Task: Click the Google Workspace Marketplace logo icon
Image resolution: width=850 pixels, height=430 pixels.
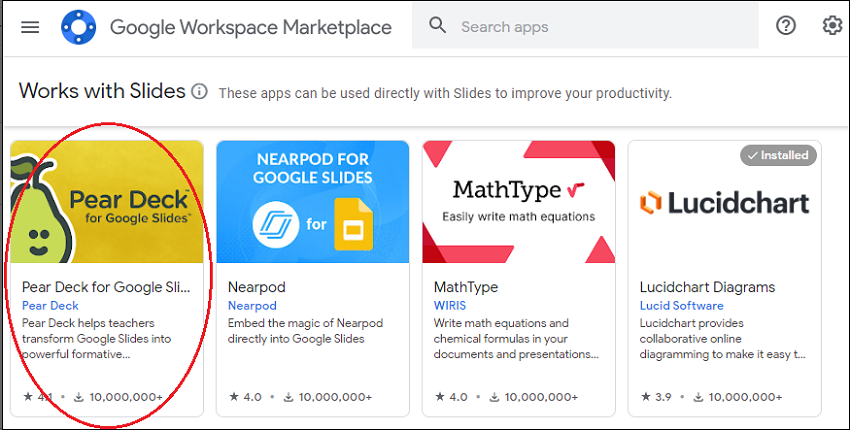Action: click(x=79, y=27)
